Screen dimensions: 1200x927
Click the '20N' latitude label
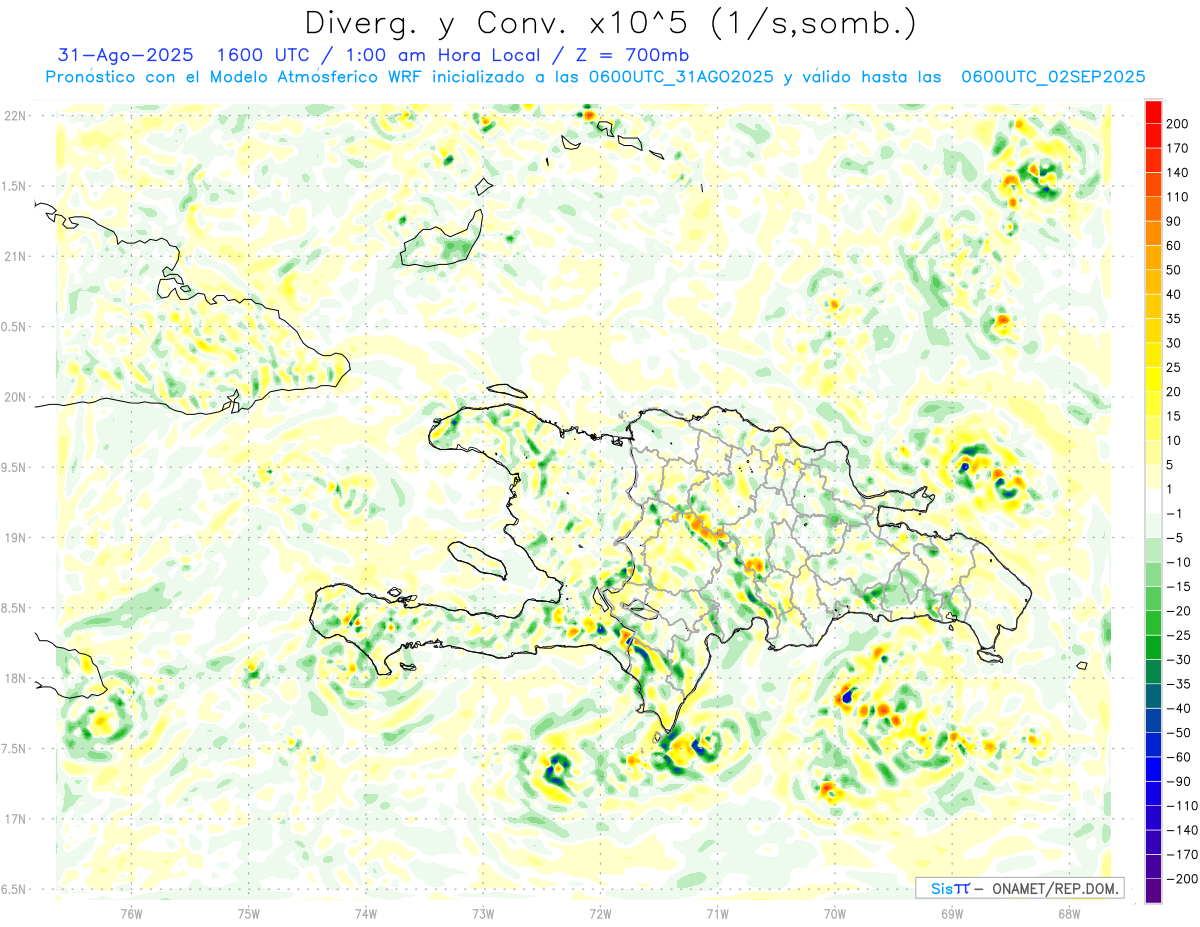[15, 397]
